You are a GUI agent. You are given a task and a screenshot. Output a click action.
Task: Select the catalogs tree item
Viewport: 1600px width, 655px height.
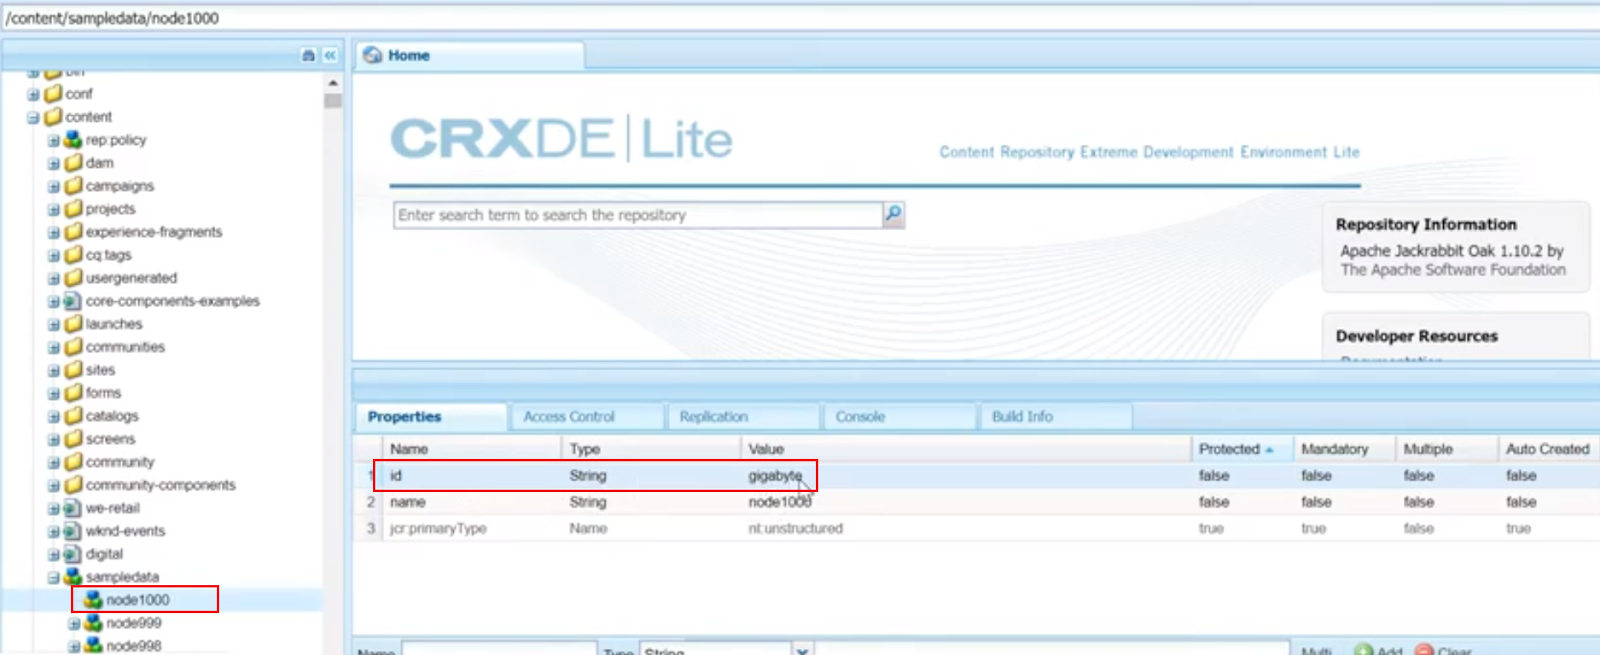click(112, 416)
